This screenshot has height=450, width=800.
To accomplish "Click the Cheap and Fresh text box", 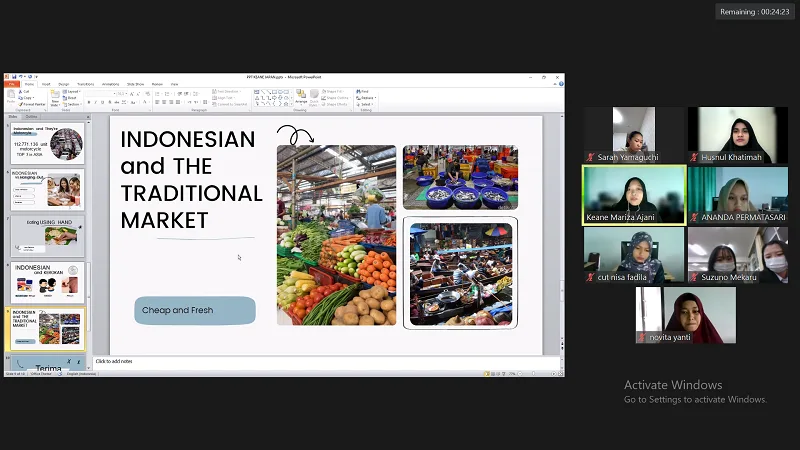I will (195, 310).
